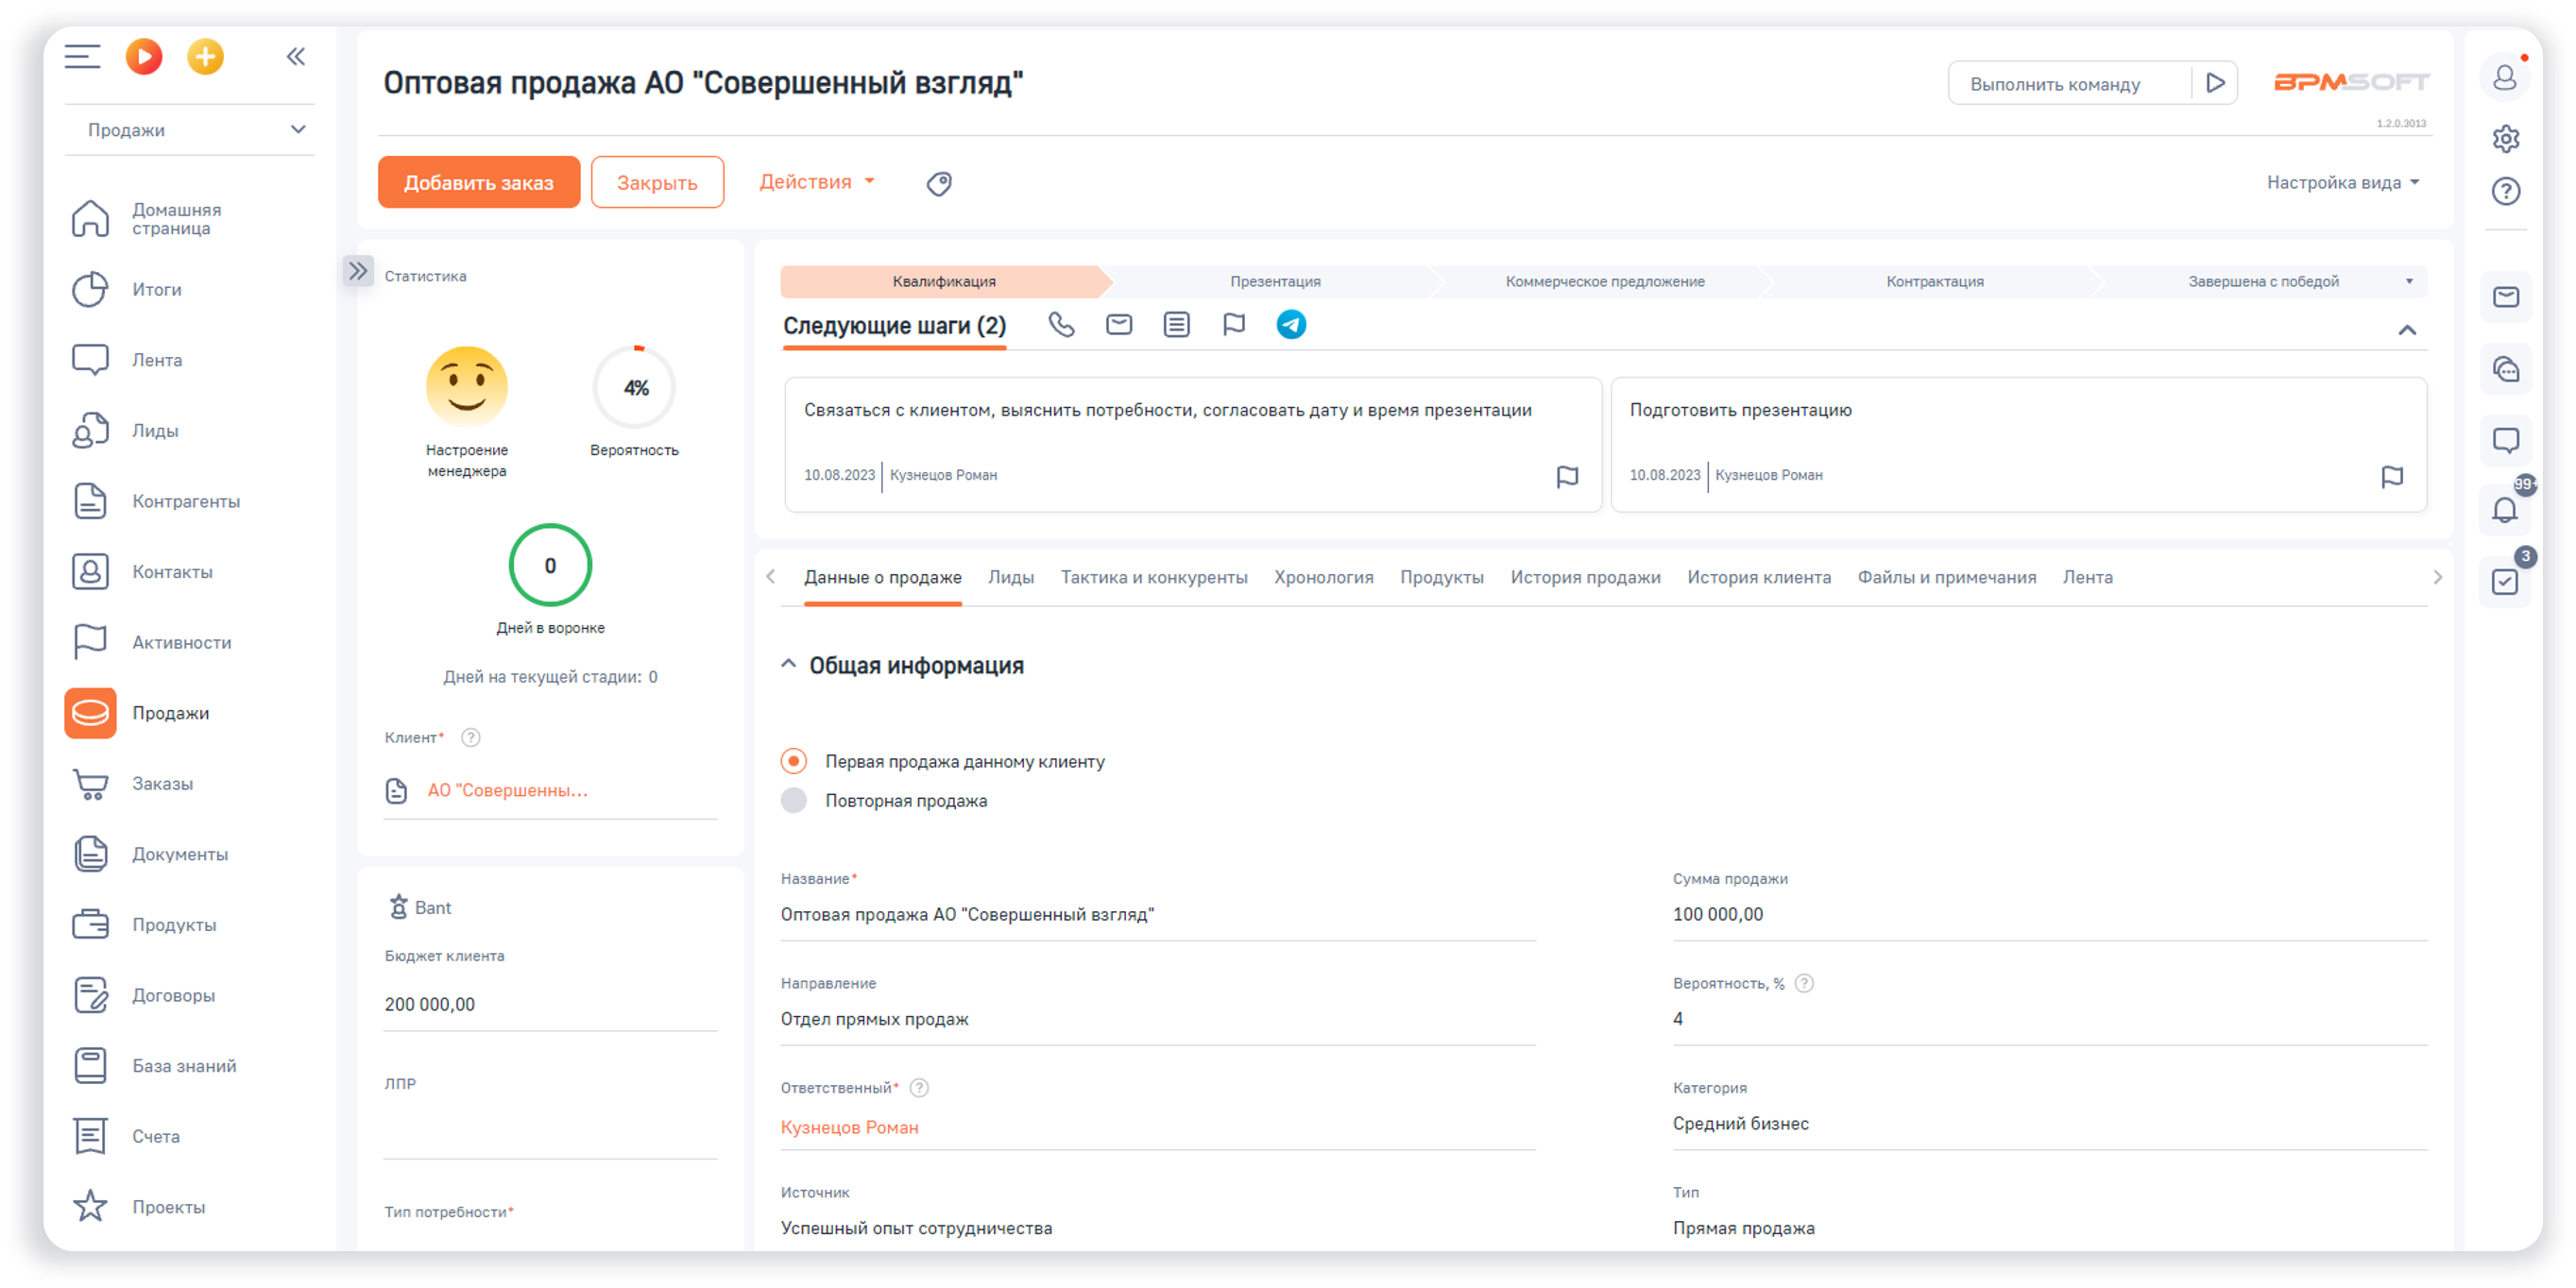Open the tasks checkbox icon with badge 3
The height and width of the screenshot is (1288, 2576).
[x=2505, y=582]
